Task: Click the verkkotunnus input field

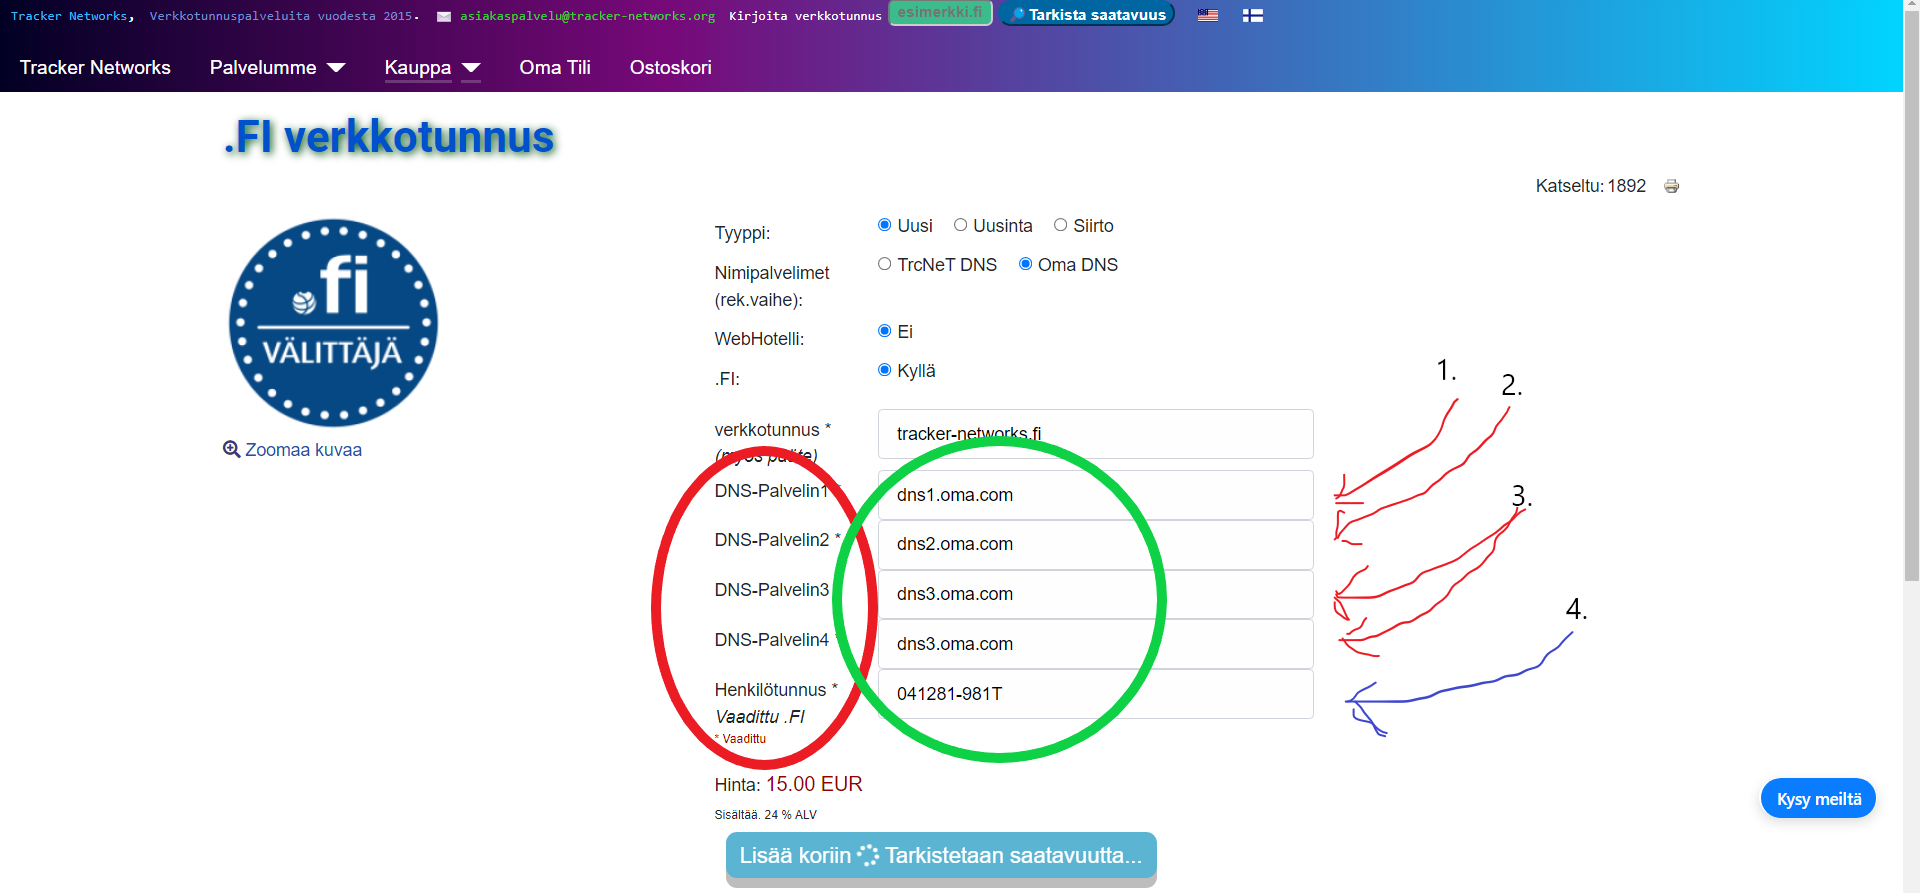Action: coord(1095,434)
